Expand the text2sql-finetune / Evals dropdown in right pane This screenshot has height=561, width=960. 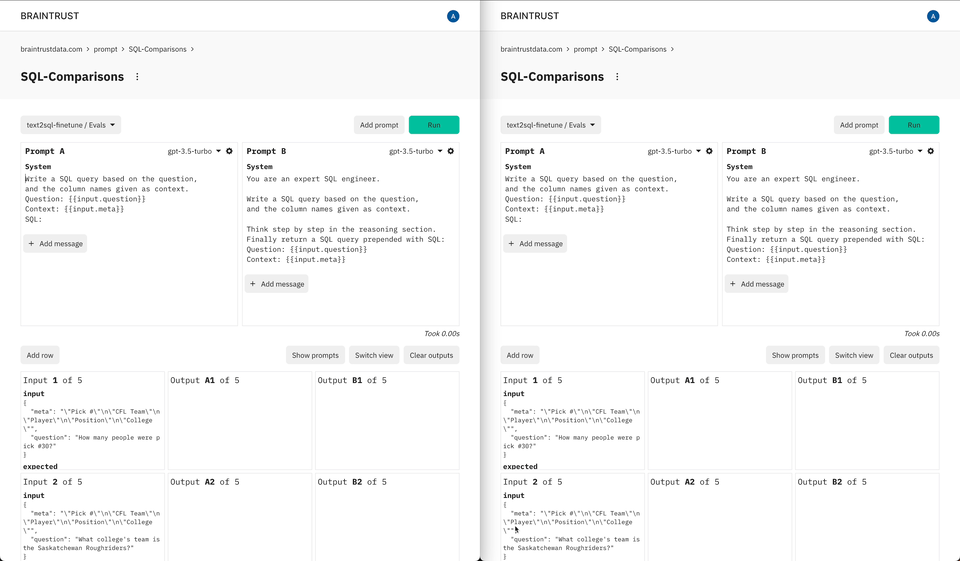pos(551,125)
